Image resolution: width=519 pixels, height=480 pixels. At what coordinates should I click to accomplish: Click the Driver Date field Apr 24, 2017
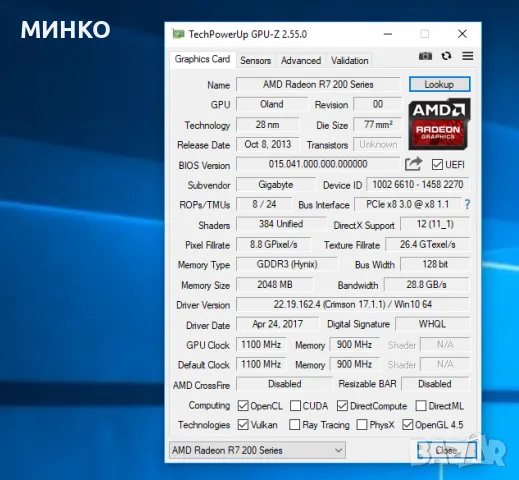[277, 324]
